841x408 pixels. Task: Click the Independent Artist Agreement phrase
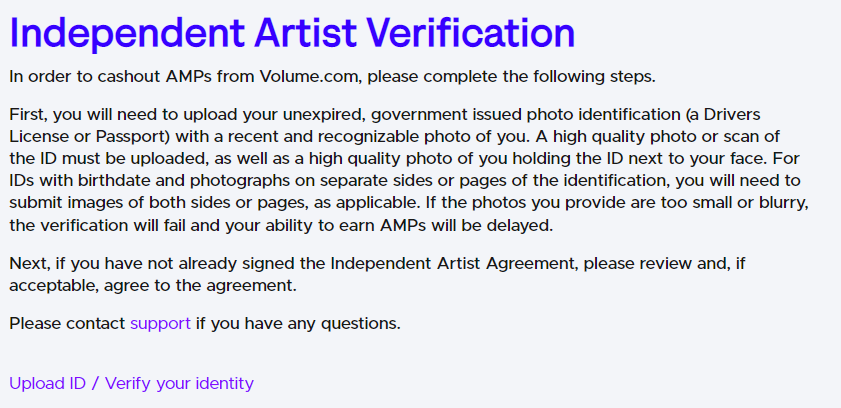[x=455, y=264]
